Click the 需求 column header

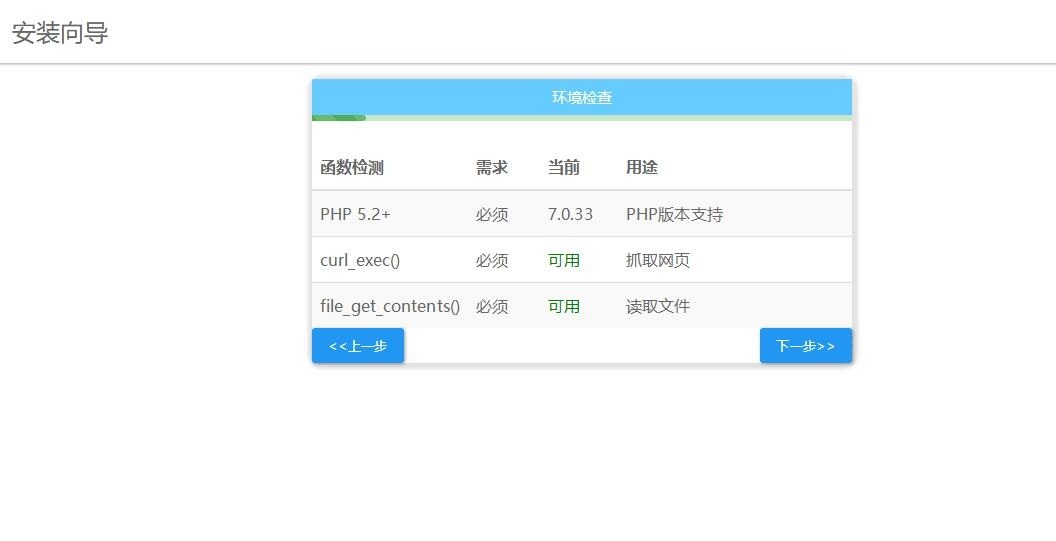(492, 168)
